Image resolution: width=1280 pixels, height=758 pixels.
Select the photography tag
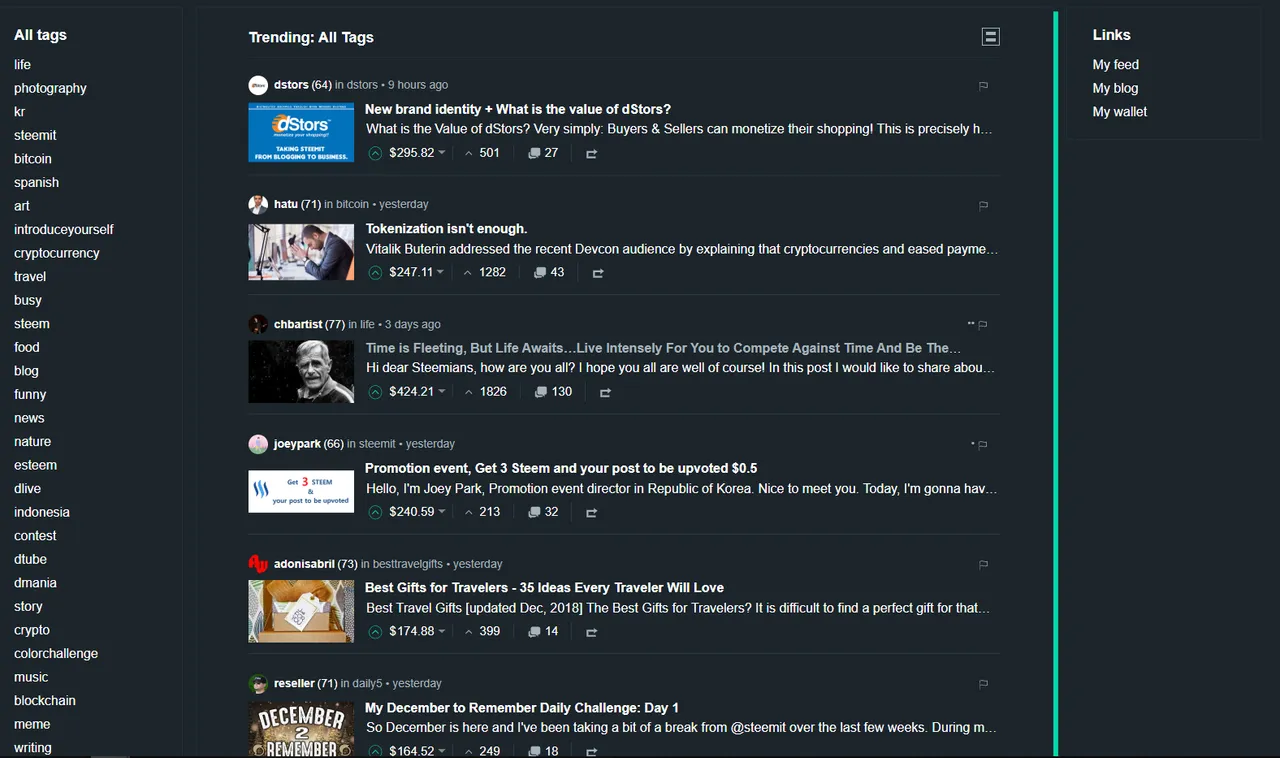pos(50,88)
